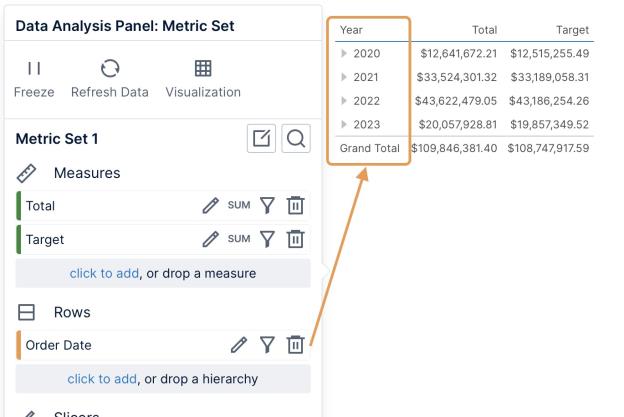
Task: Delete the Total measure
Action: coord(295,206)
